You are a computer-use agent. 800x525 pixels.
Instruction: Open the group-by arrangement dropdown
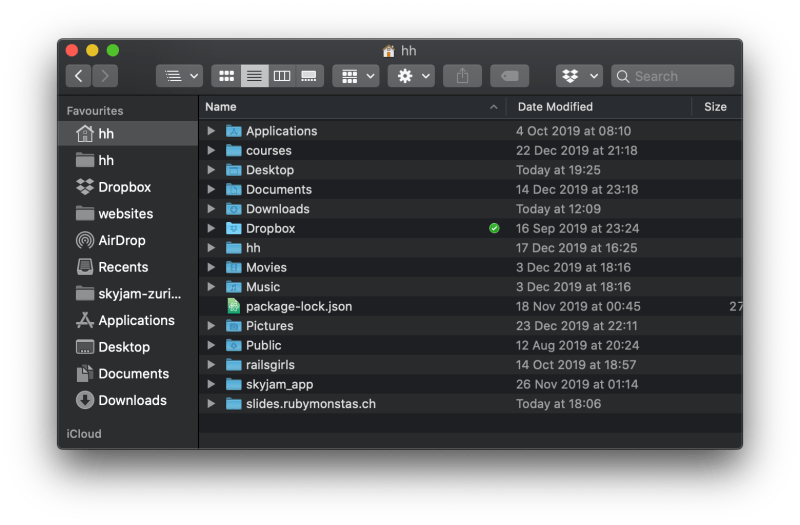356,76
